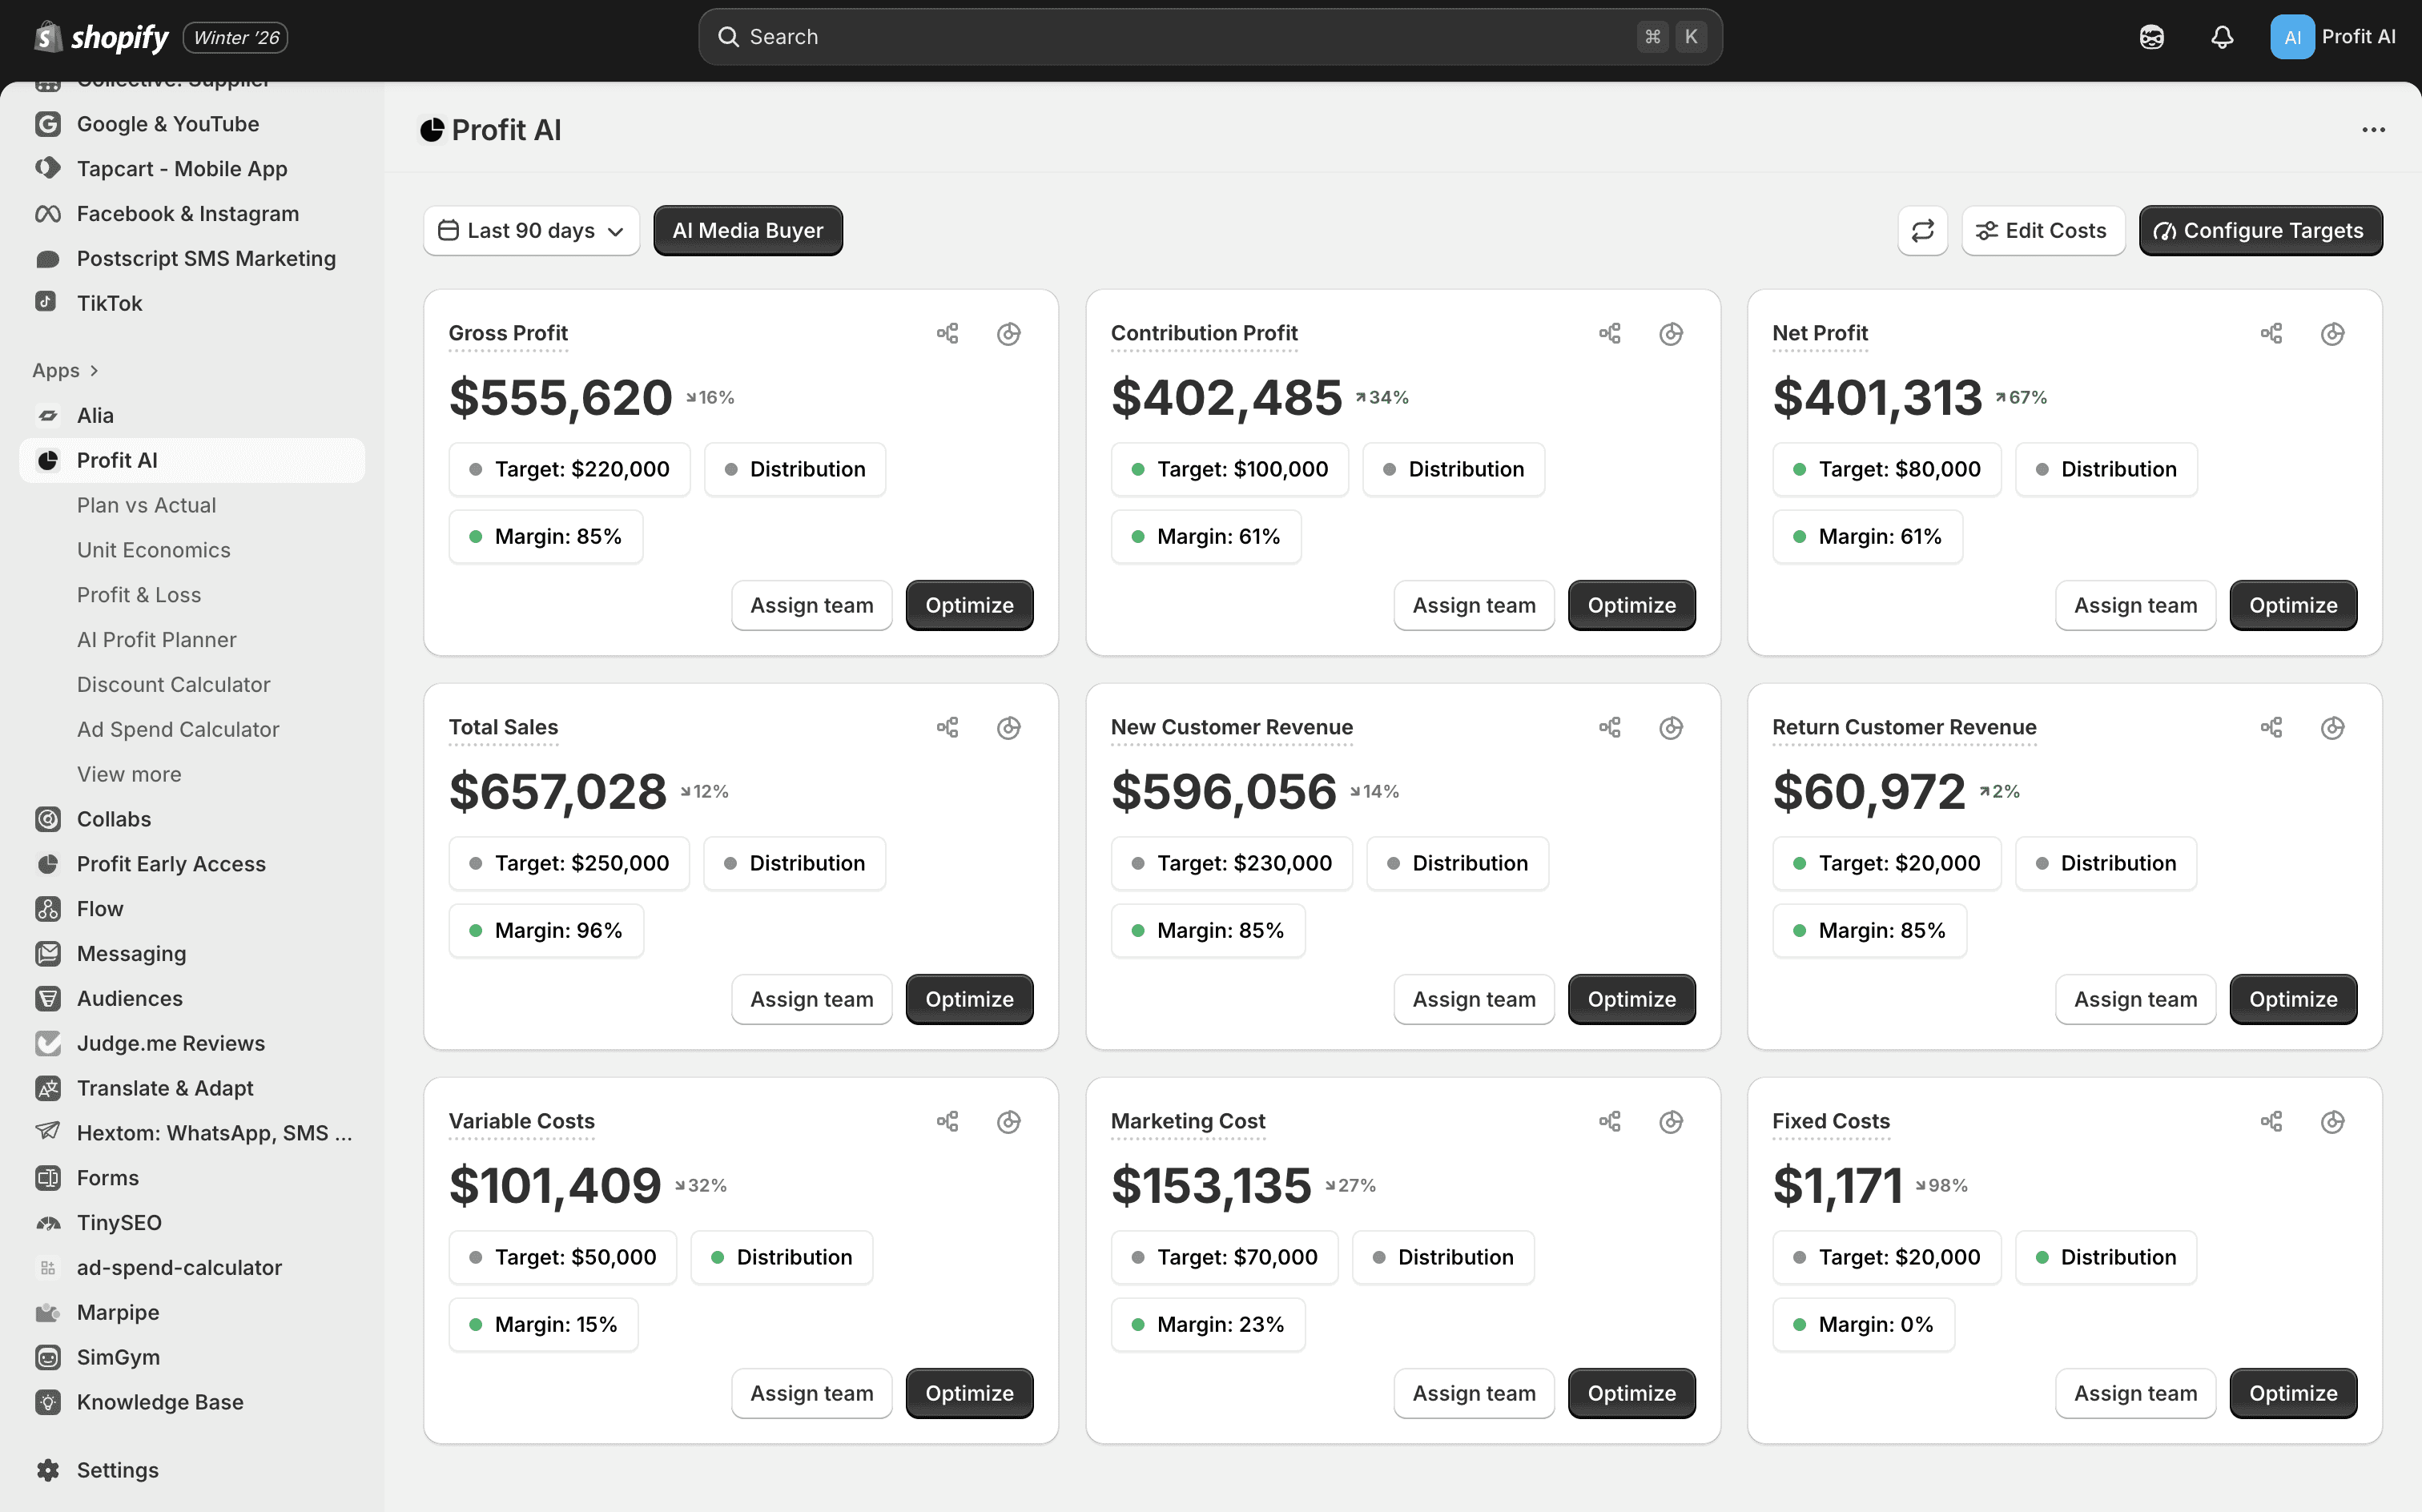Expand View more under Profit AI menu
The image size is (2422, 1512).
tap(129, 774)
